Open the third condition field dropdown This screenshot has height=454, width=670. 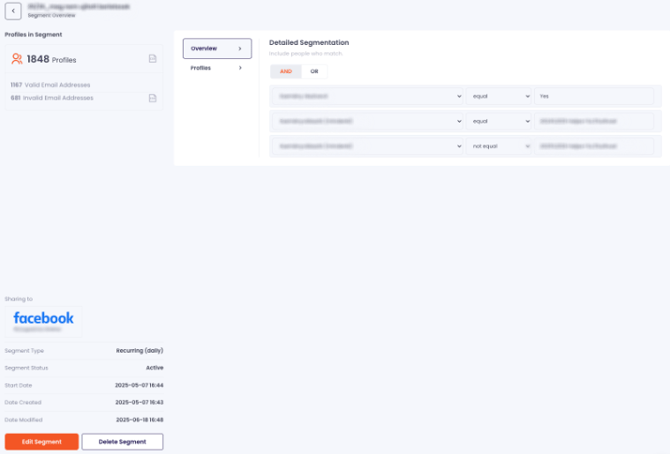[366, 146]
